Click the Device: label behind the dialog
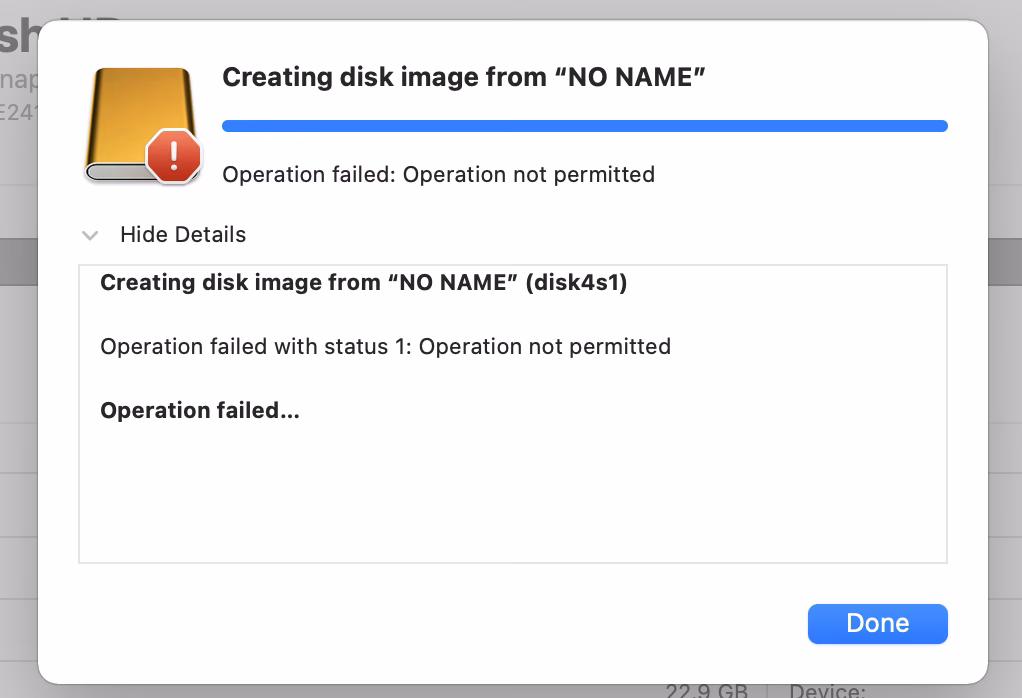The image size is (1022, 698). point(825,690)
